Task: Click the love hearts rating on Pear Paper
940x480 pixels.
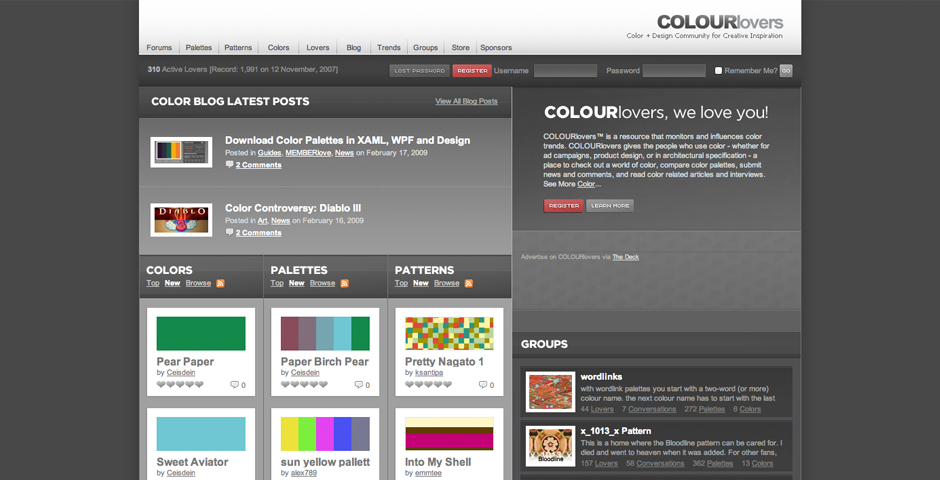Action: coord(180,385)
